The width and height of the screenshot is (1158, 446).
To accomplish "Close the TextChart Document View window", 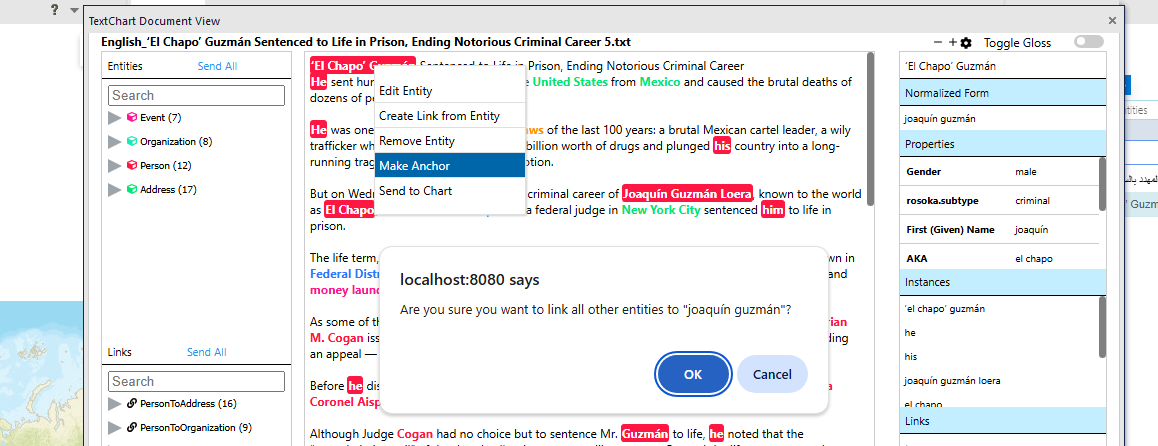I will (x=1112, y=21).
